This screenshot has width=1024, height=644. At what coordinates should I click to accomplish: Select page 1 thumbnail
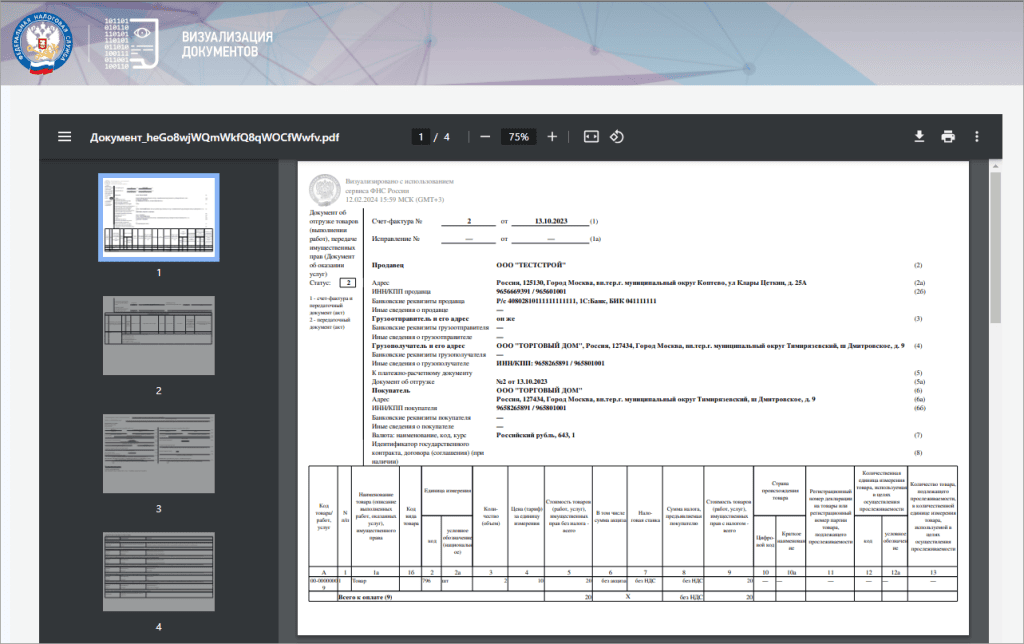[x=157, y=216]
